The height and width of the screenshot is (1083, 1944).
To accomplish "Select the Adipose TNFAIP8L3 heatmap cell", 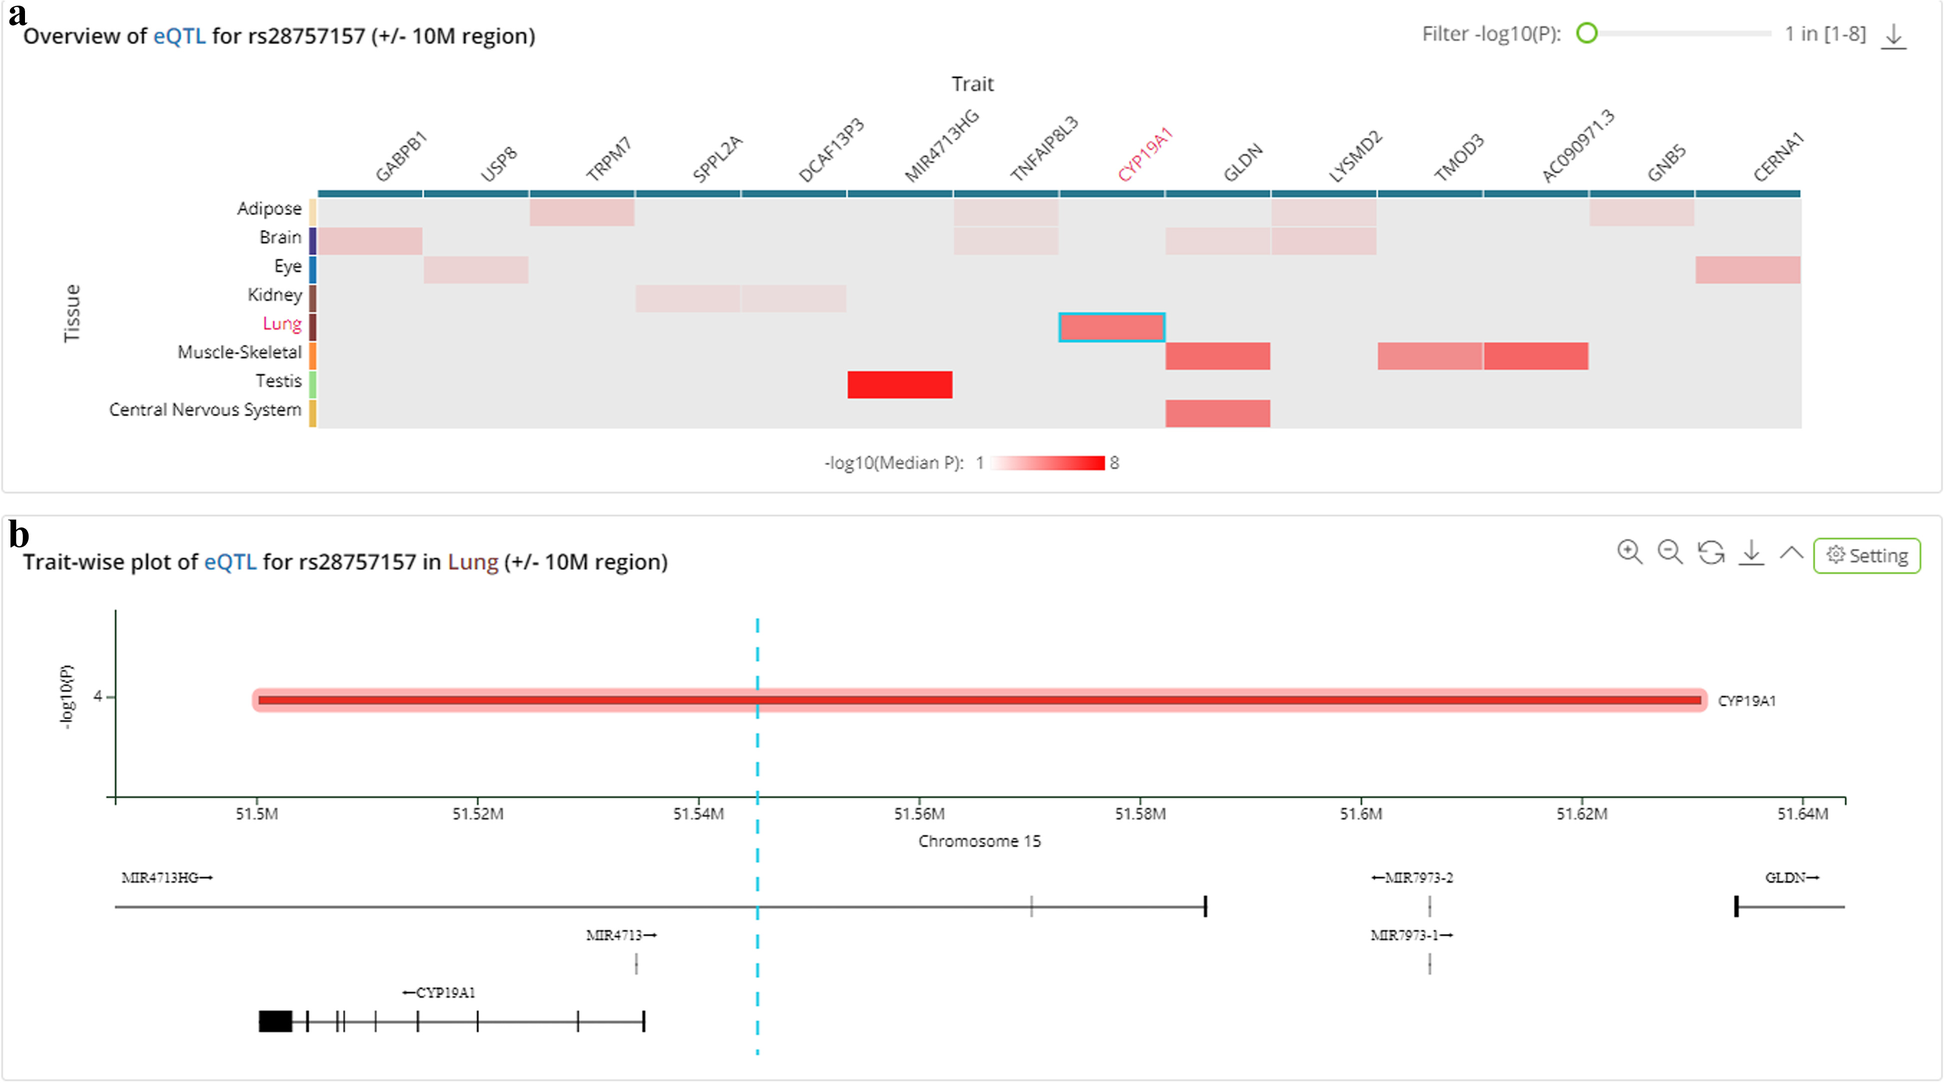I will [x=1006, y=212].
